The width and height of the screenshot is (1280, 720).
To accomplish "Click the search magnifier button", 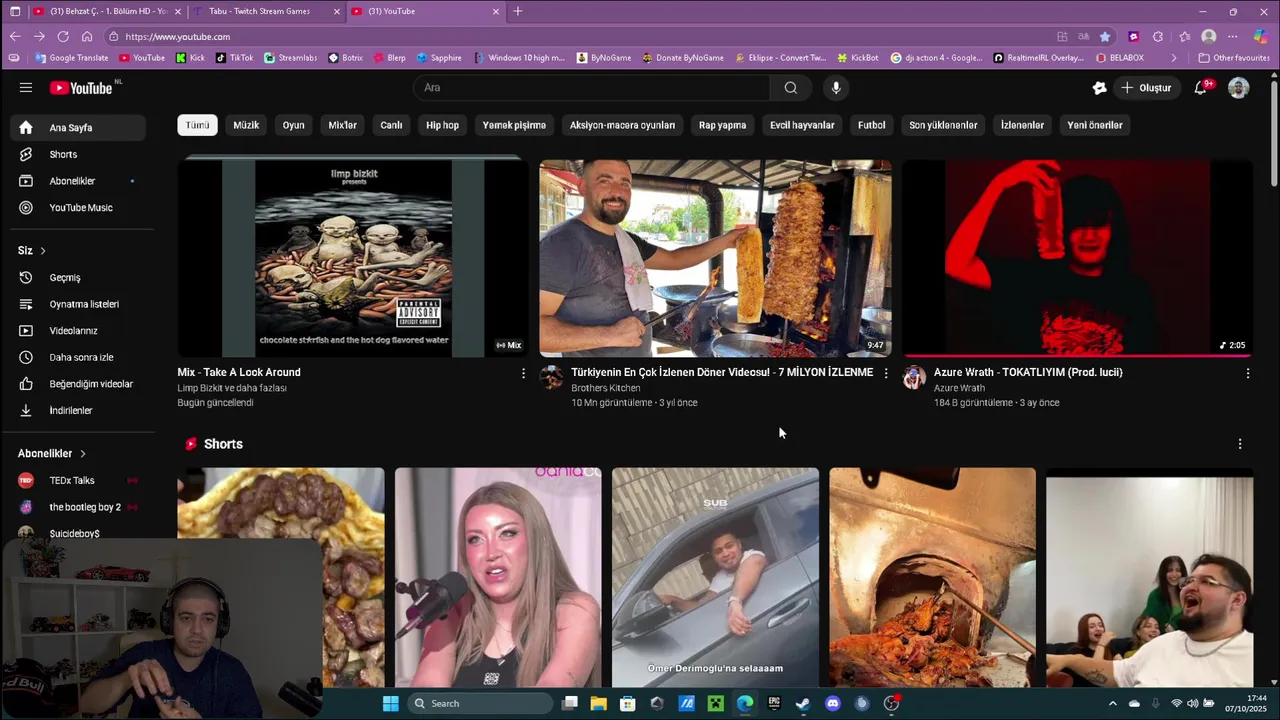I will point(791,88).
